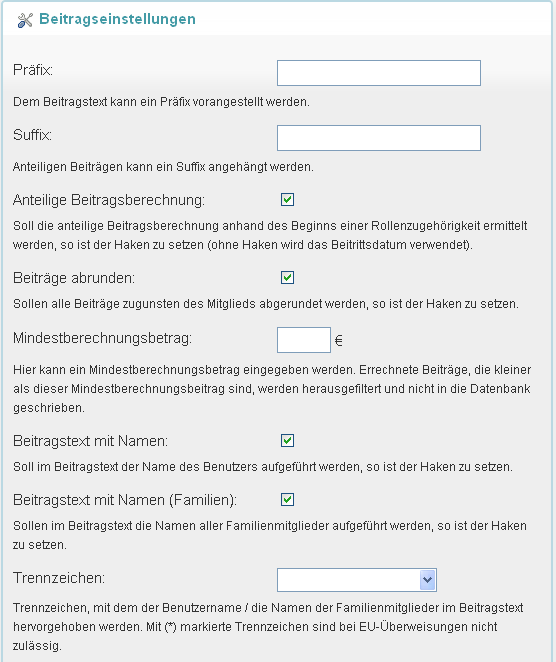
Task: Click the Präfix label
Action: click(x=33, y=70)
